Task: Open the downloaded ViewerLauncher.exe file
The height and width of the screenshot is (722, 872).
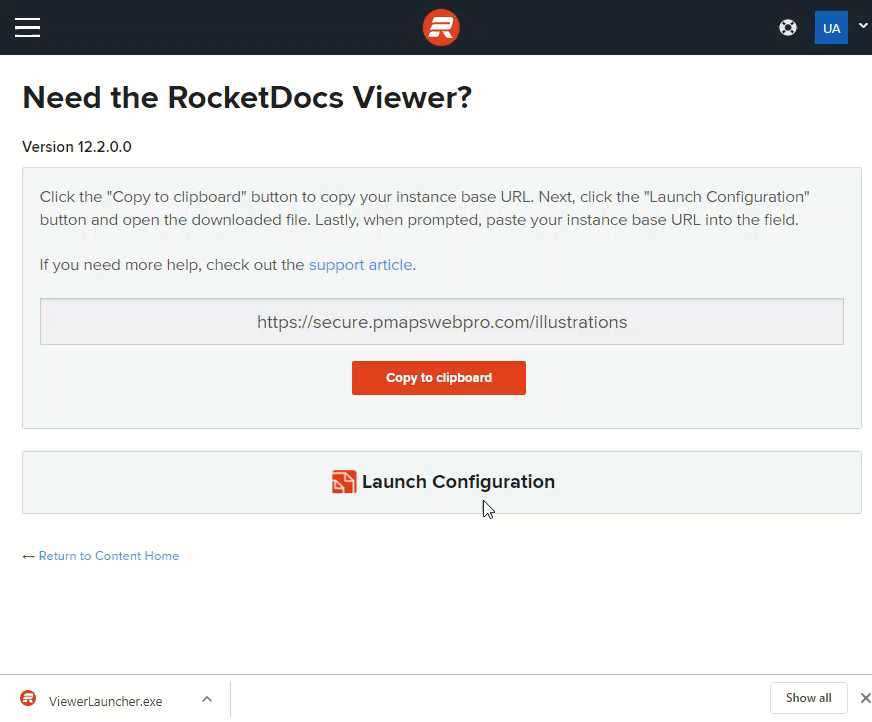Action: coord(106,701)
